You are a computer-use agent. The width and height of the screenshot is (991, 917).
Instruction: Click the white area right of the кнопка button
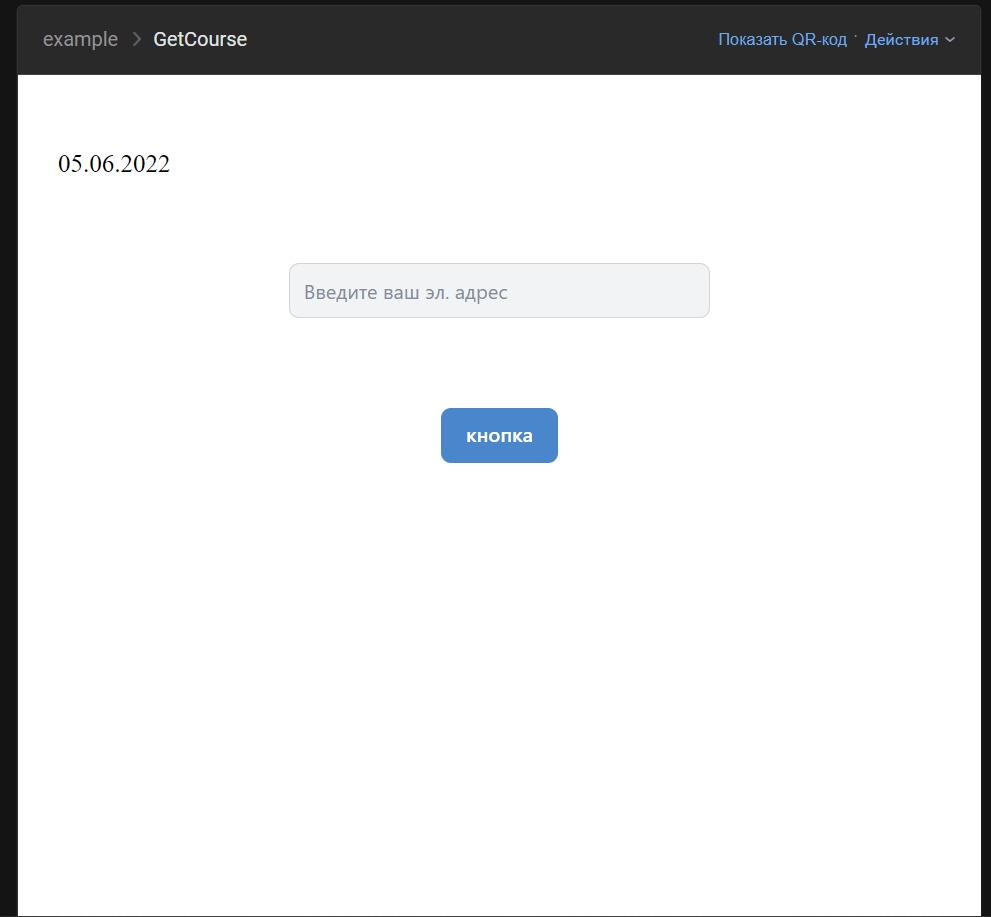(x=750, y=436)
